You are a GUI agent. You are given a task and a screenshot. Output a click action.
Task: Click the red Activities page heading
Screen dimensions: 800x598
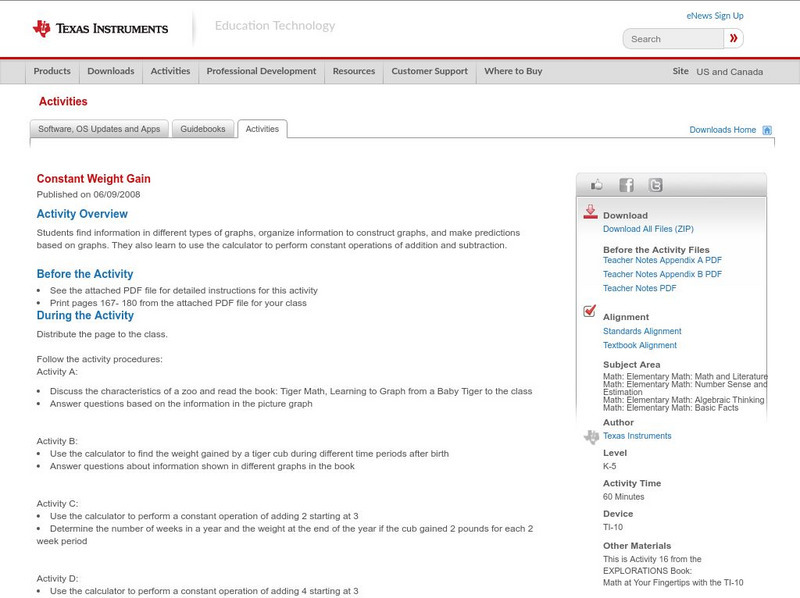pos(63,102)
